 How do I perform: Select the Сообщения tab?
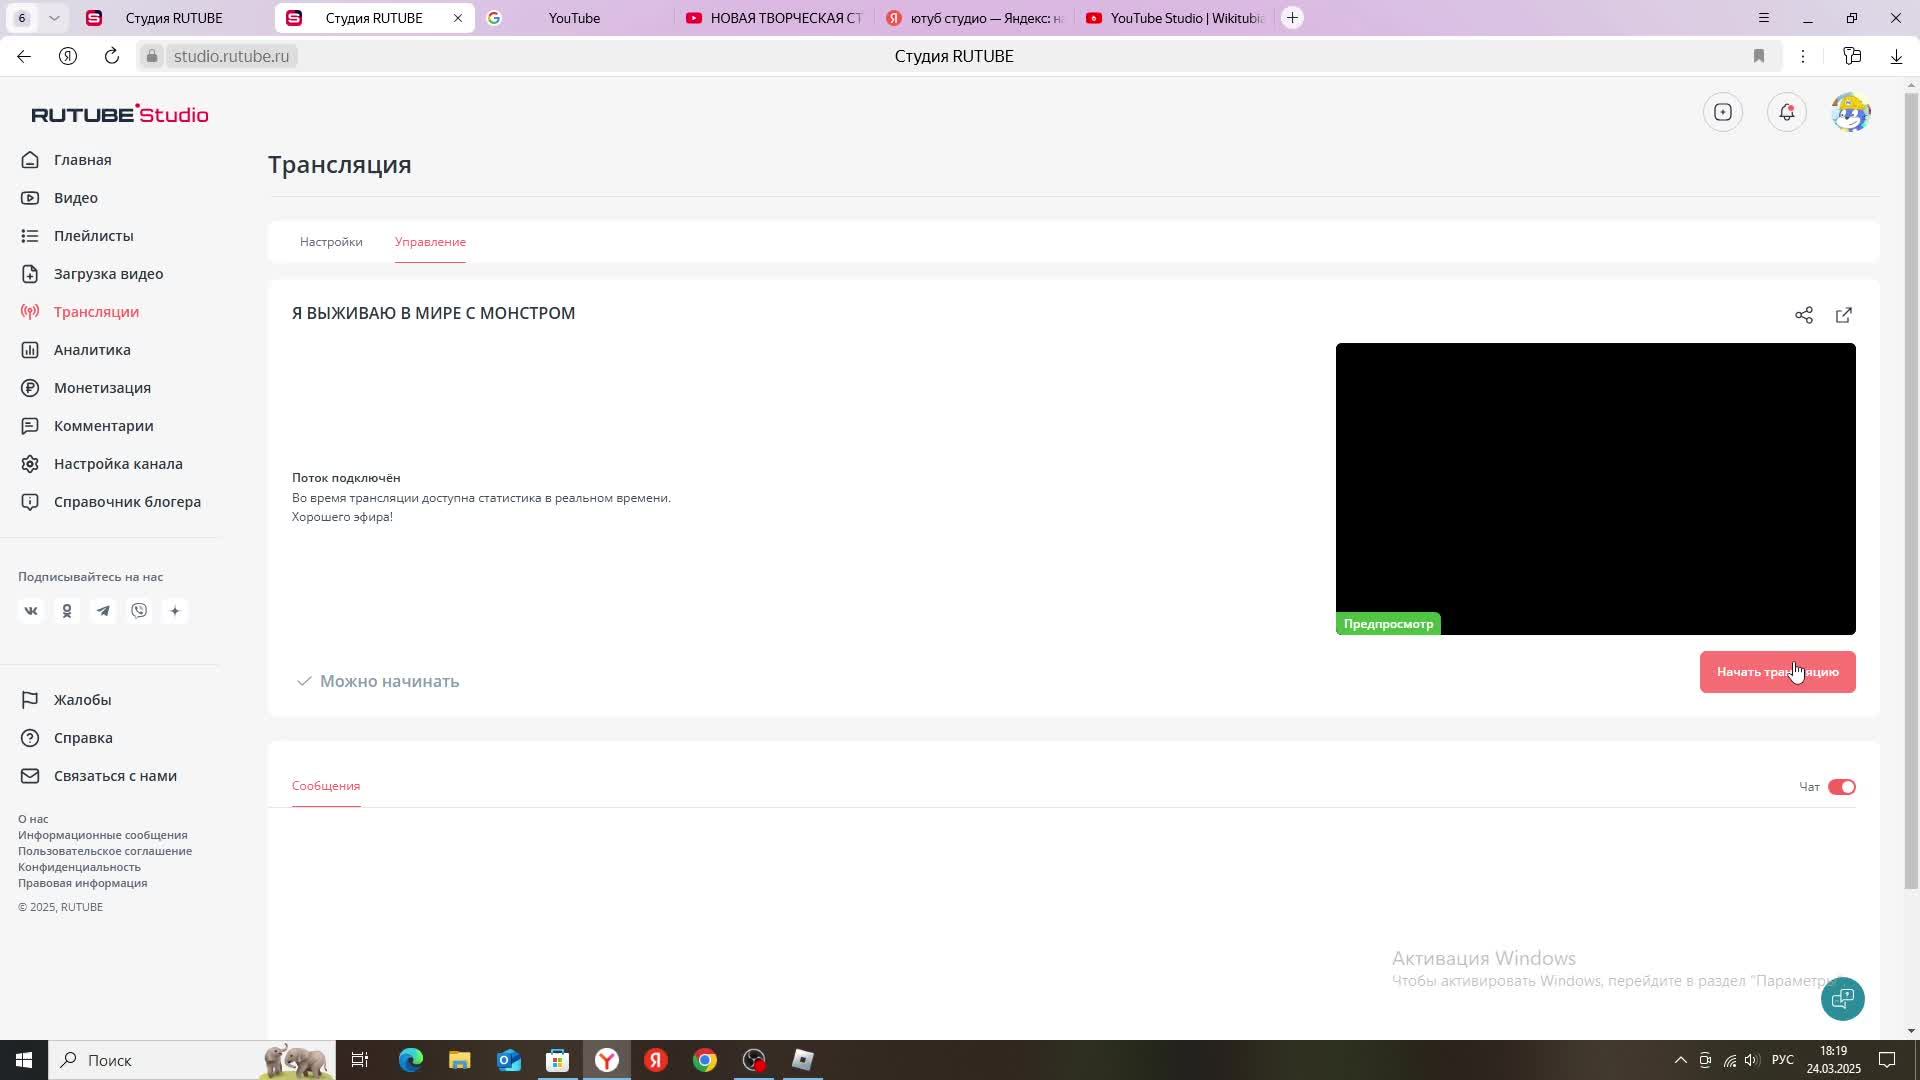[326, 786]
